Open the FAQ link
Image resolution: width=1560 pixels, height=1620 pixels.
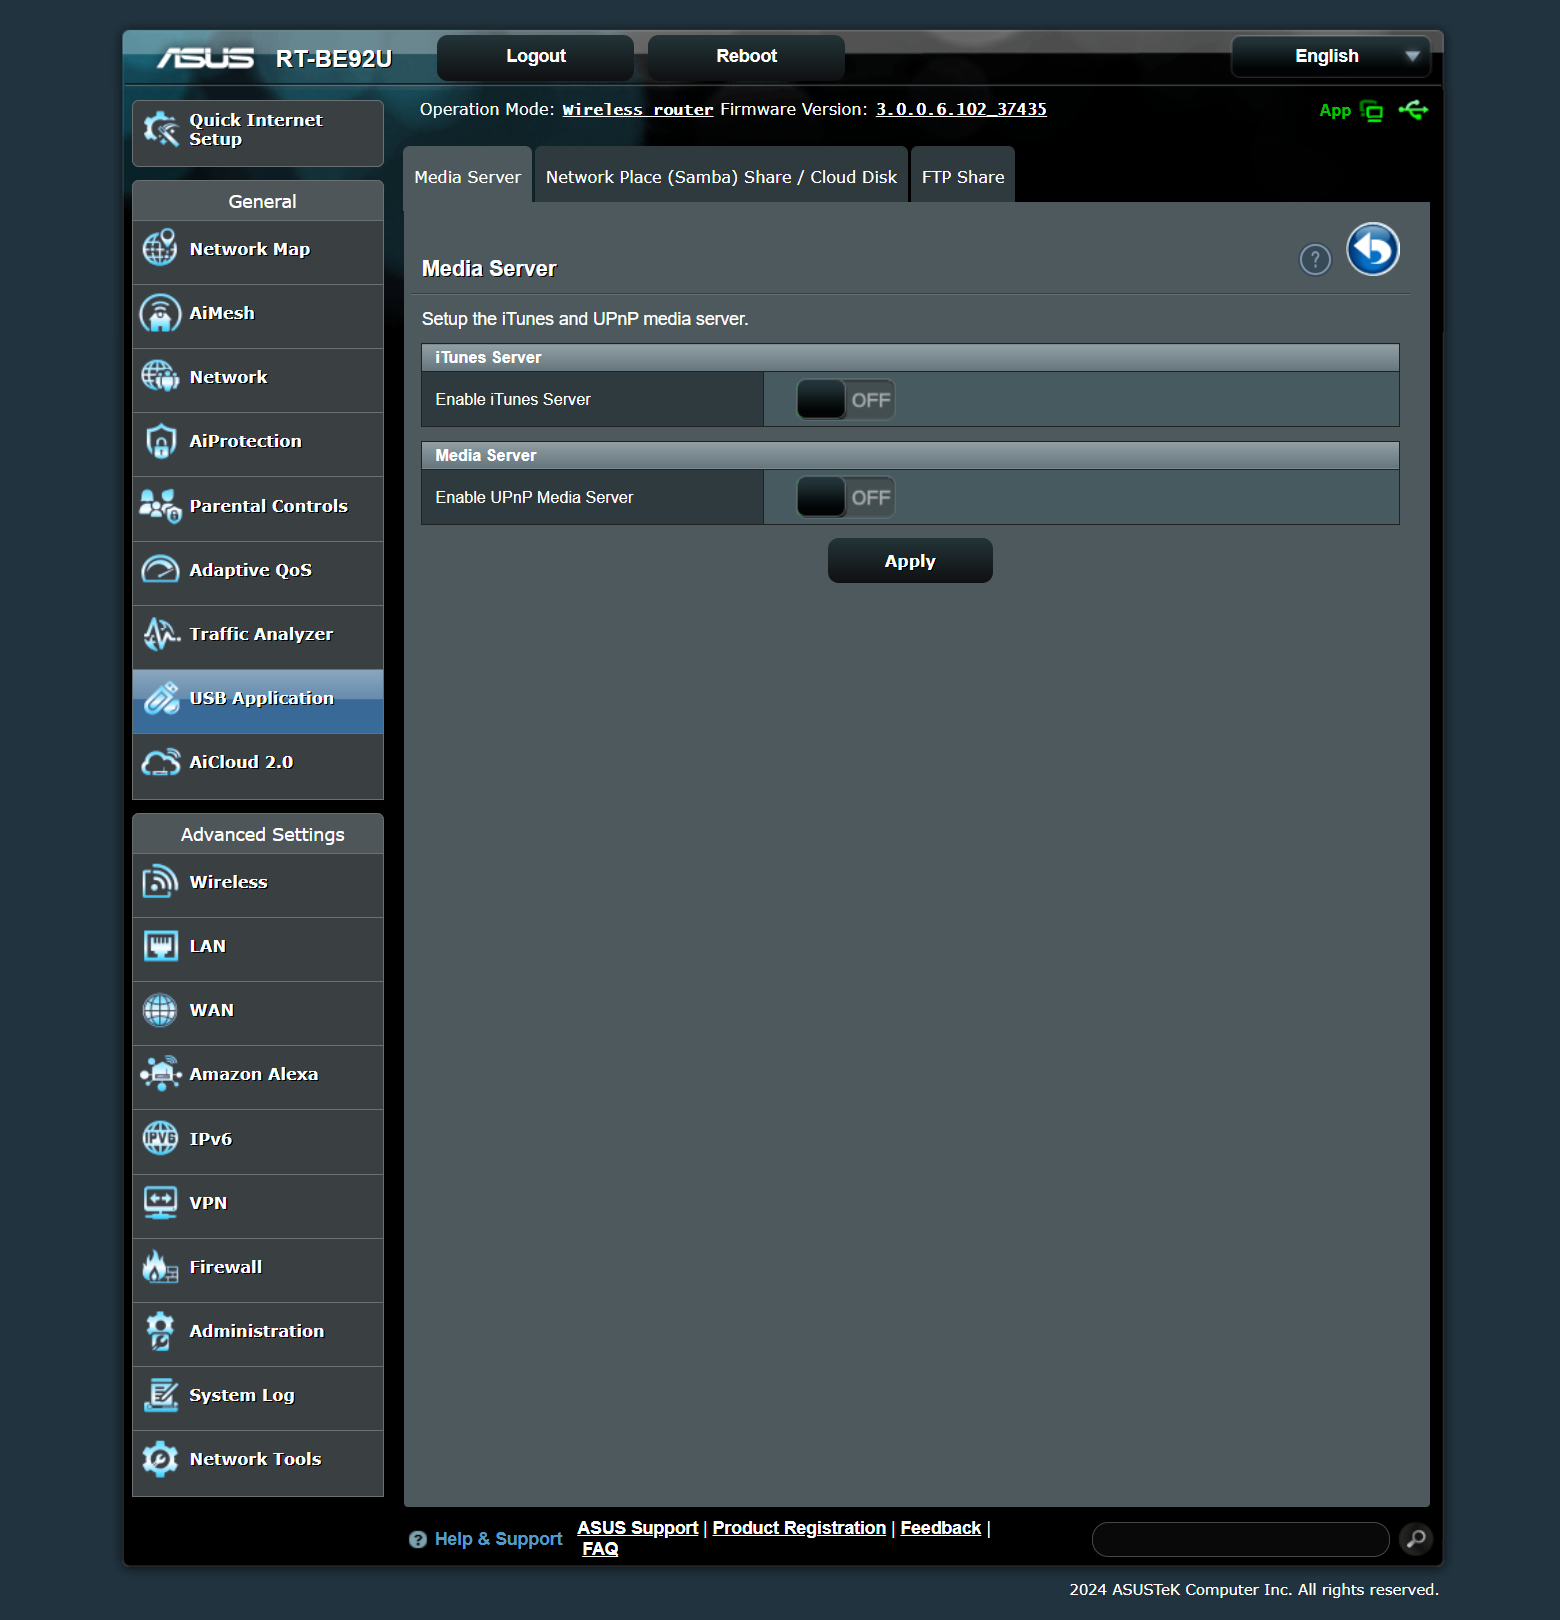(x=600, y=1549)
